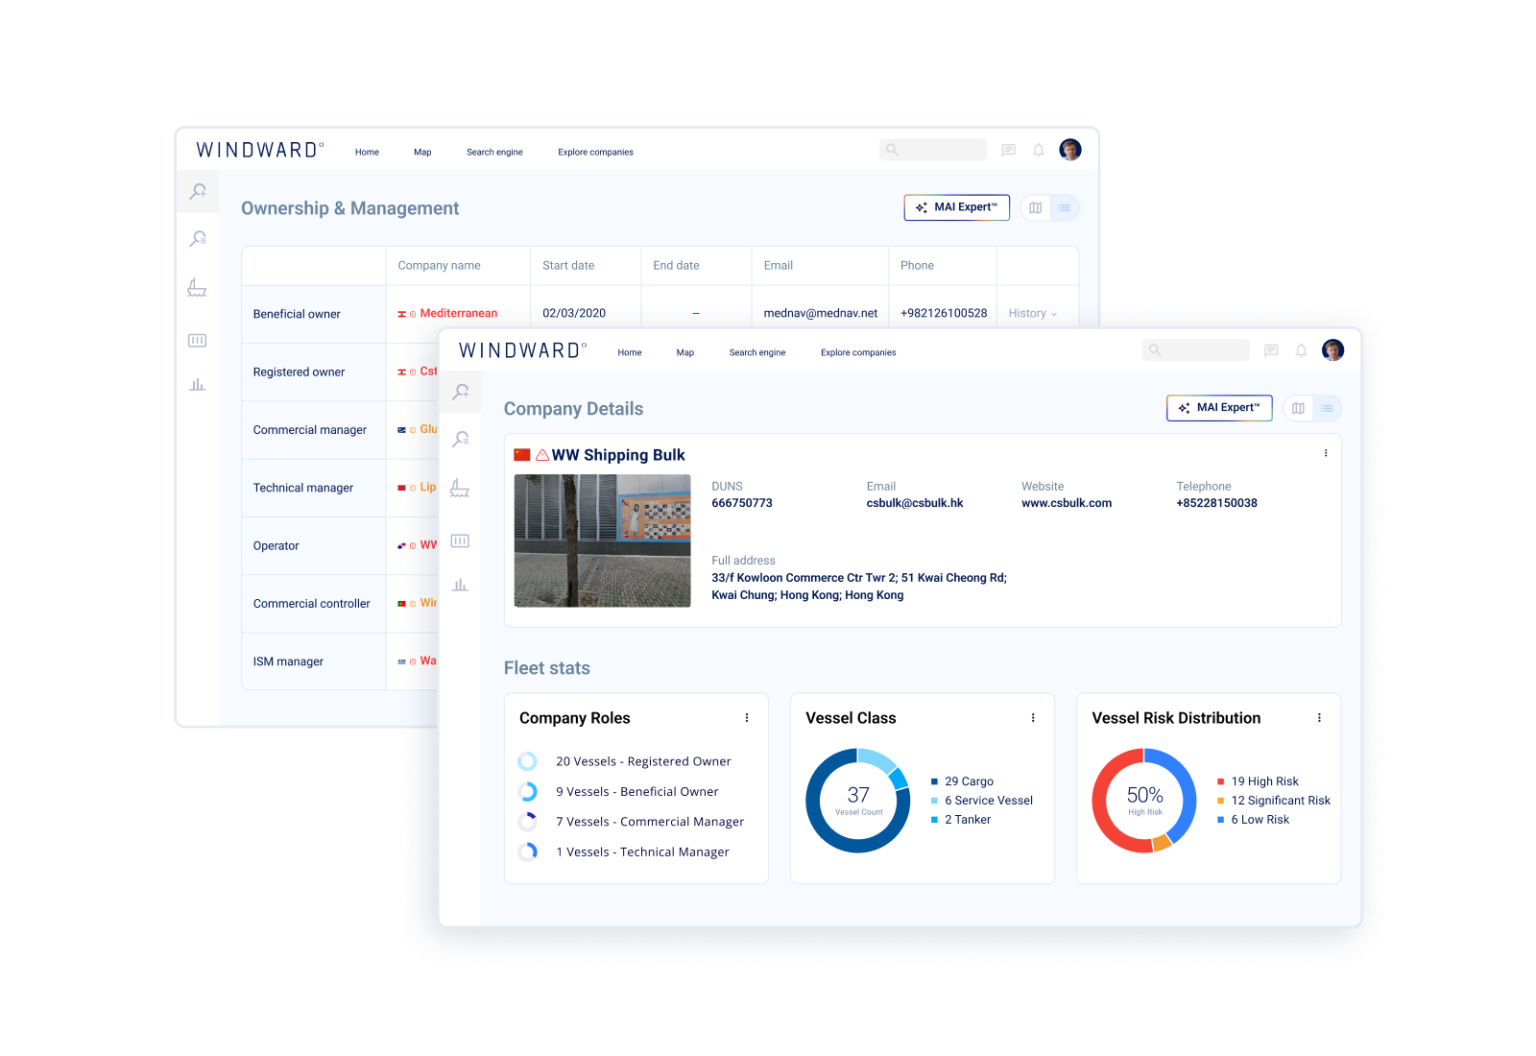Click the WW Shipping Bulk building photo
Image resolution: width=1536 pixels, height=1056 pixels.
(601, 540)
